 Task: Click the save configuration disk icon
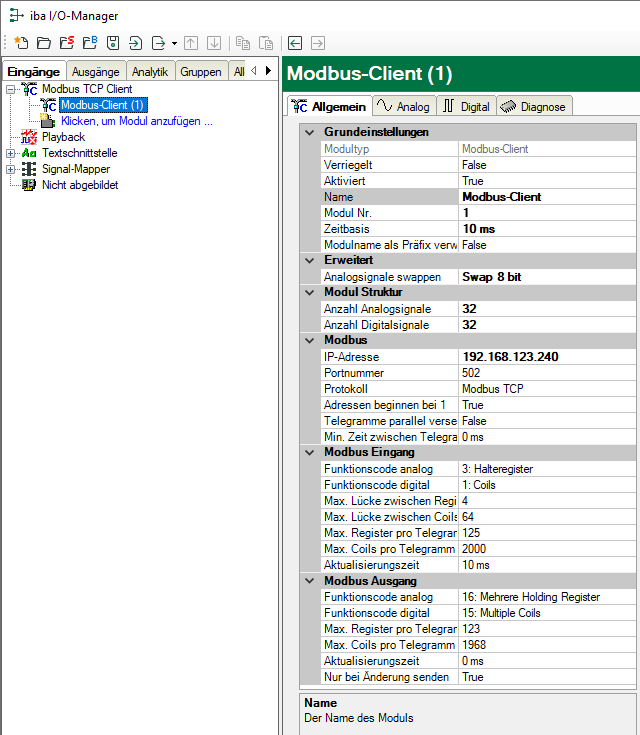click(113, 43)
